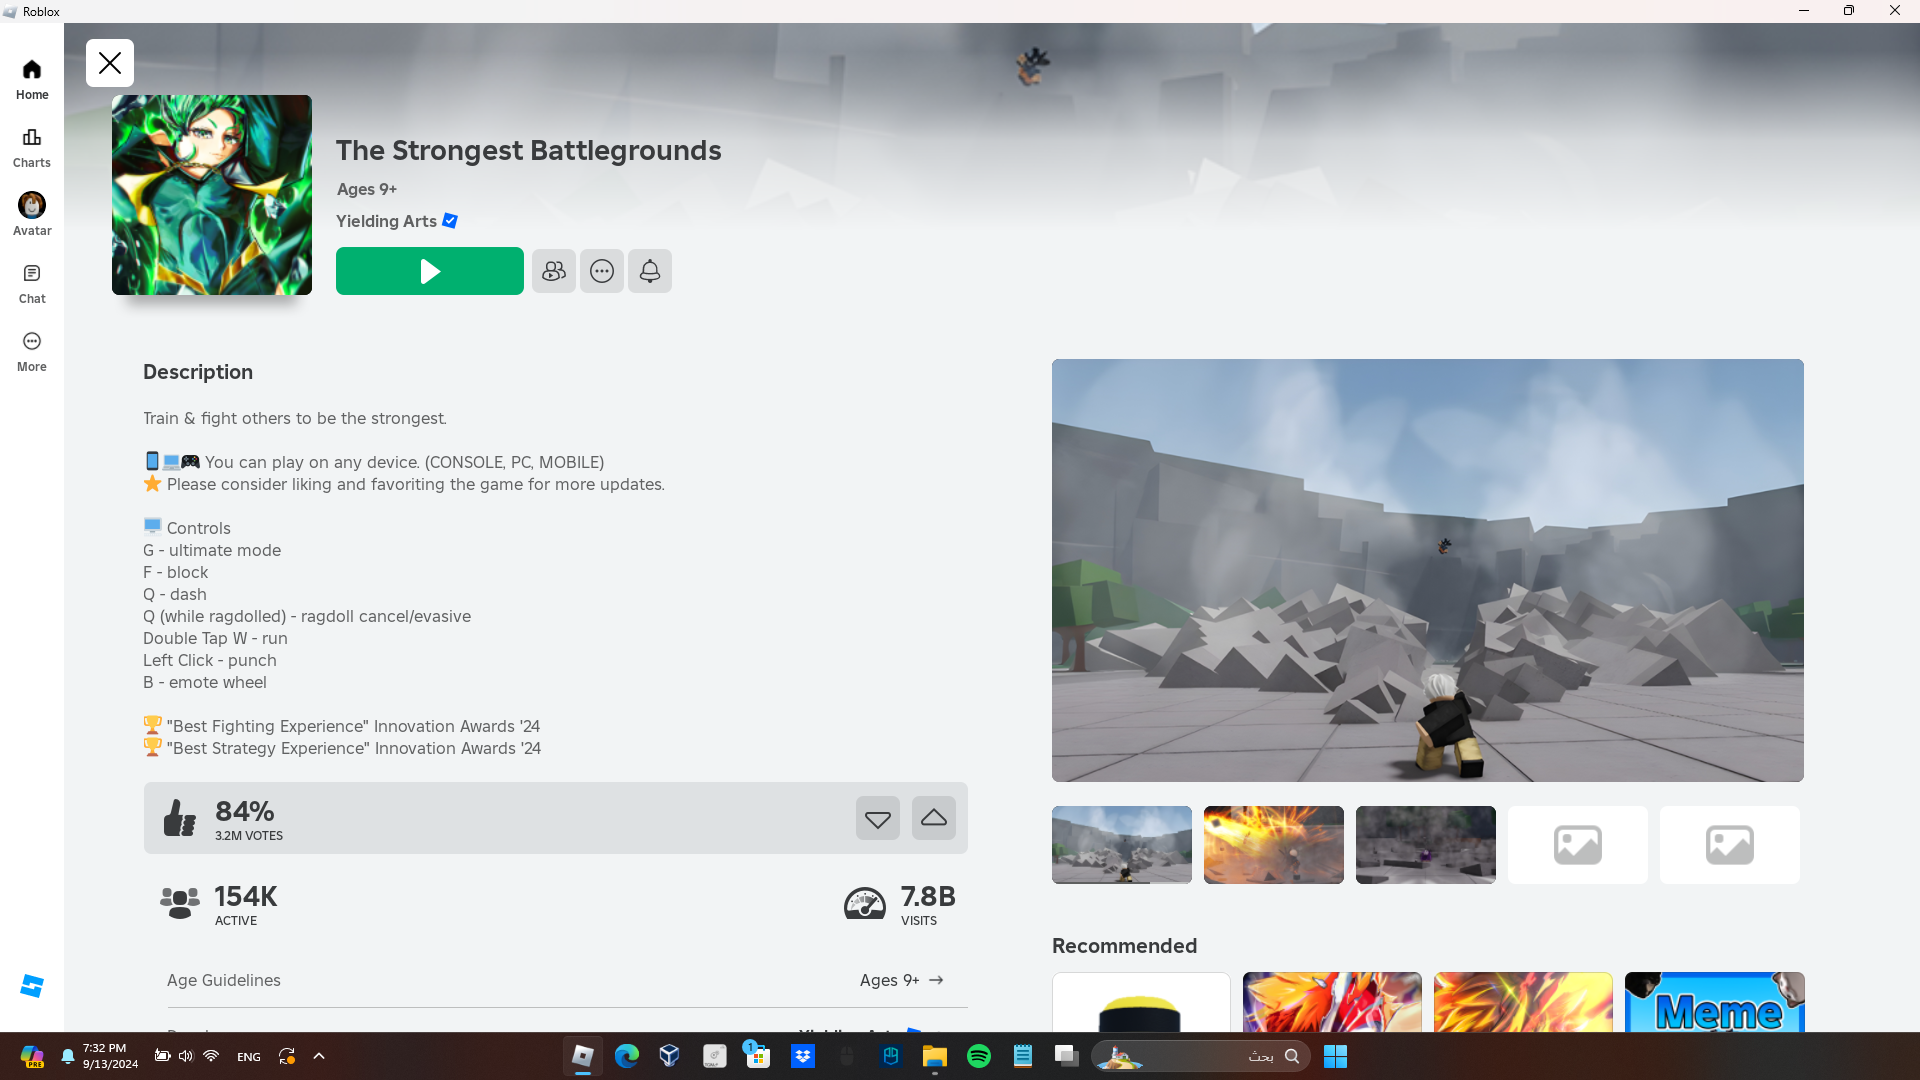The width and height of the screenshot is (1920, 1080).
Task: Click the Recommended section heading
Action: (x=1125, y=946)
